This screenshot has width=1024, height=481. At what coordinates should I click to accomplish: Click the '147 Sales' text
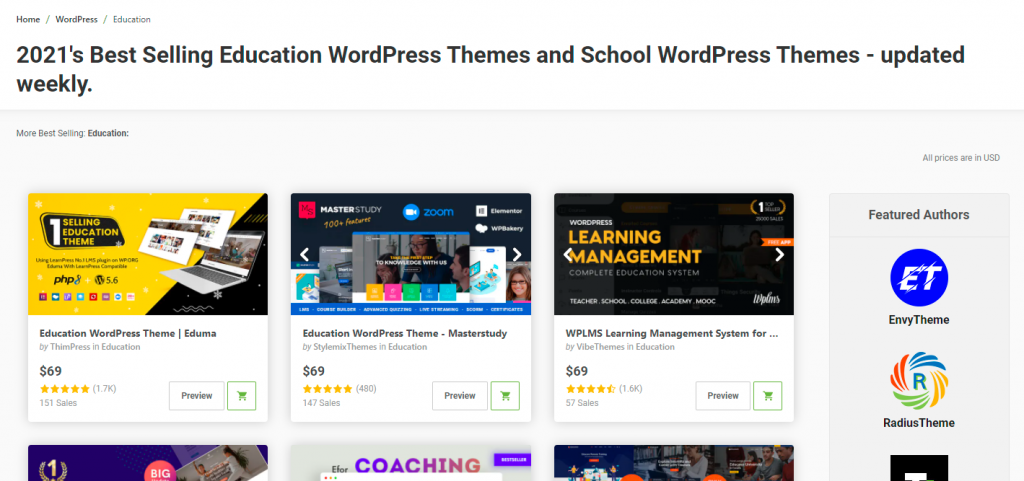pyautogui.click(x=321, y=403)
